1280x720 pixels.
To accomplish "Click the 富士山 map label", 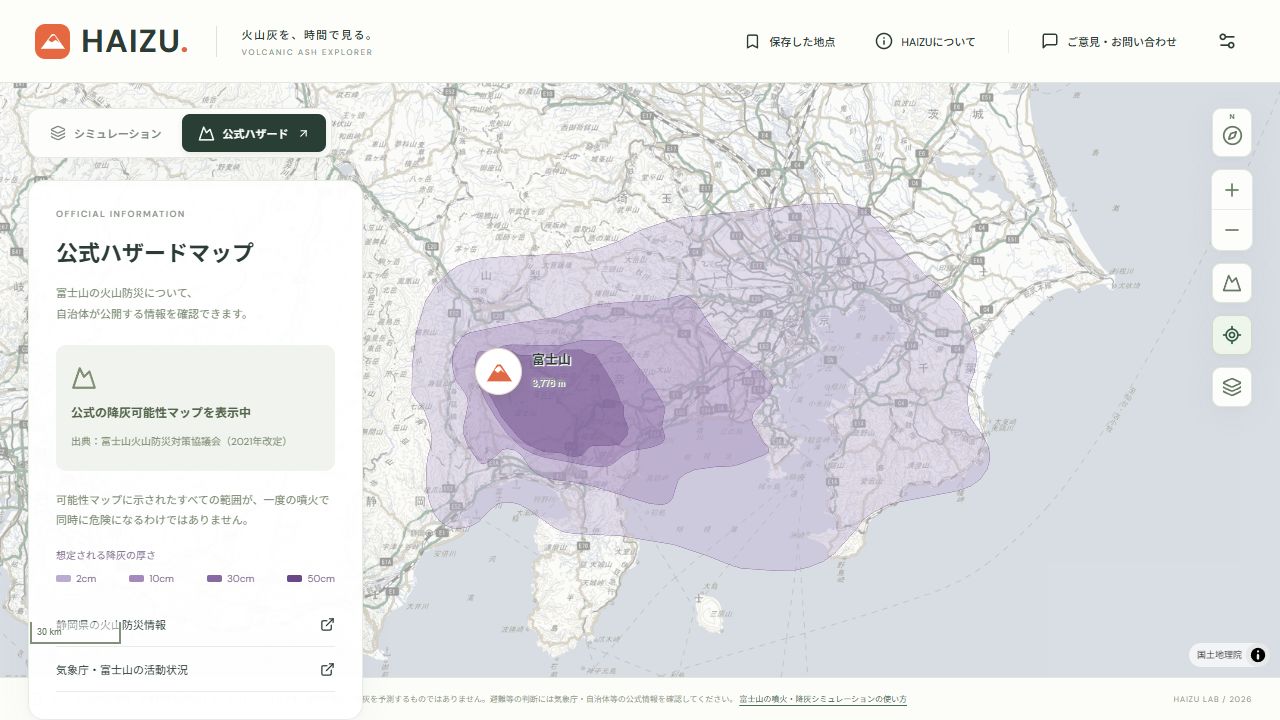I will (551, 360).
